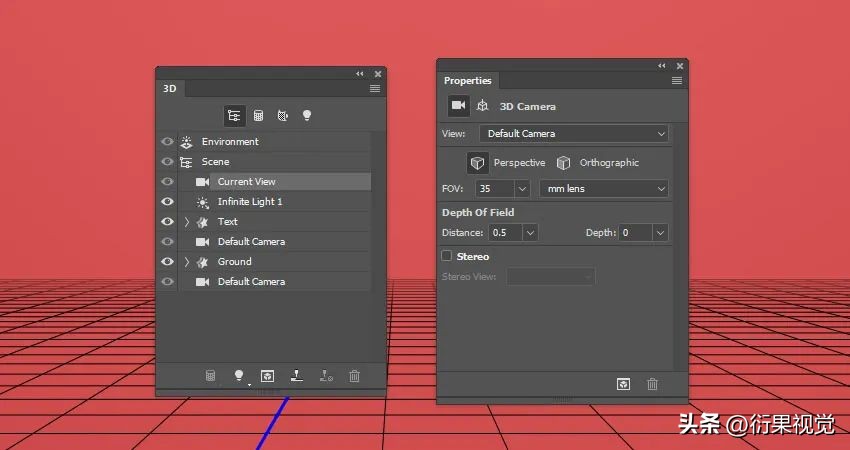Click the trash icon in Properties panel

(652, 384)
